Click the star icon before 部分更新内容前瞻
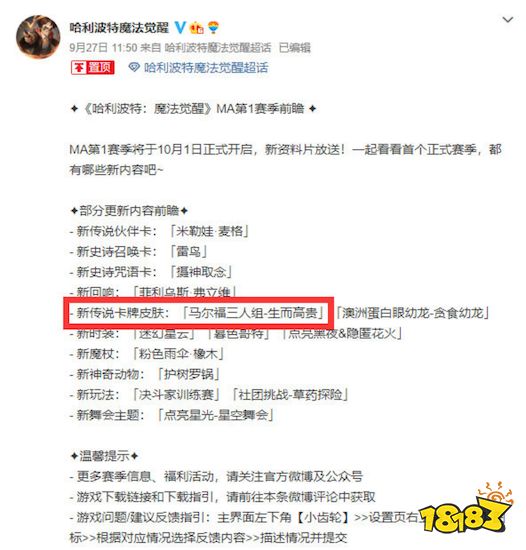Screen dimensions: 526x550 pyautogui.click(x=74, y=211)
